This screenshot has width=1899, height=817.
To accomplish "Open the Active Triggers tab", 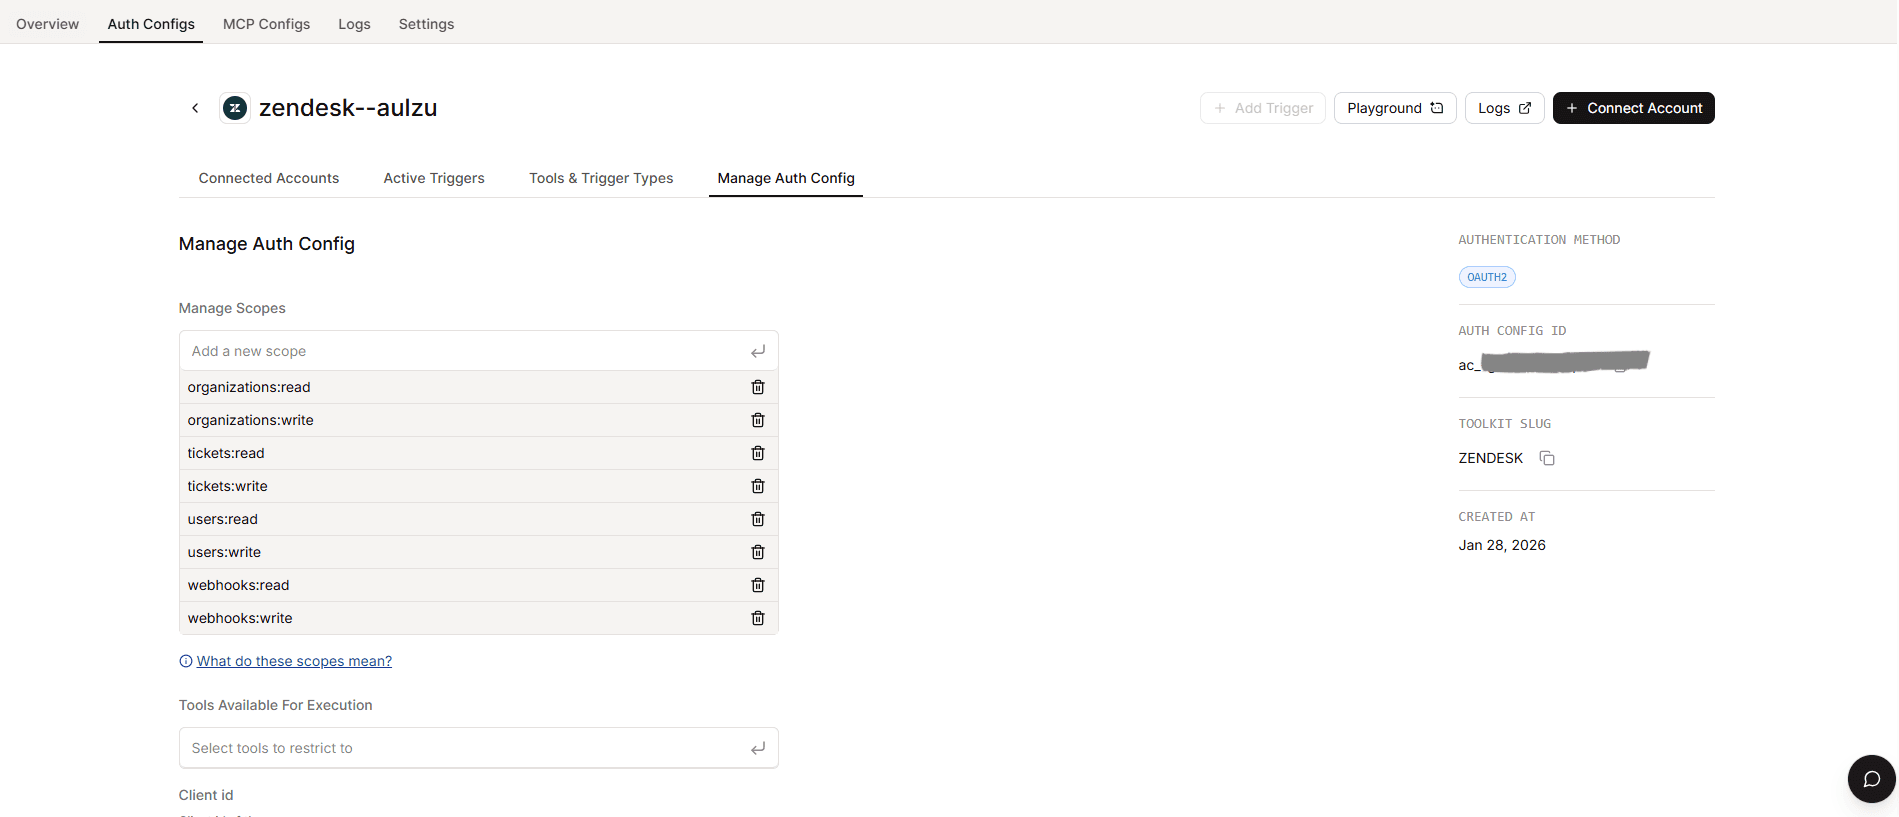I will coord(434,178).
